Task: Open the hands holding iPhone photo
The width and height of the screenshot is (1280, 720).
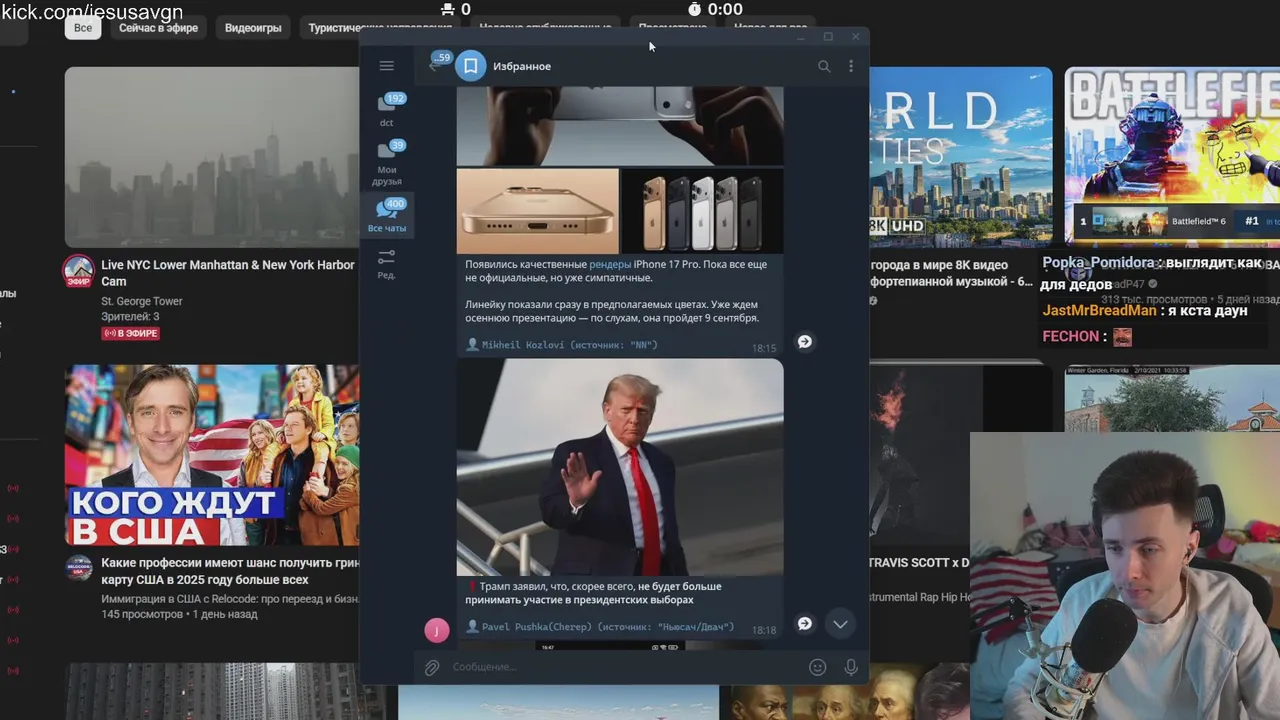Action: tap(620, 126)
